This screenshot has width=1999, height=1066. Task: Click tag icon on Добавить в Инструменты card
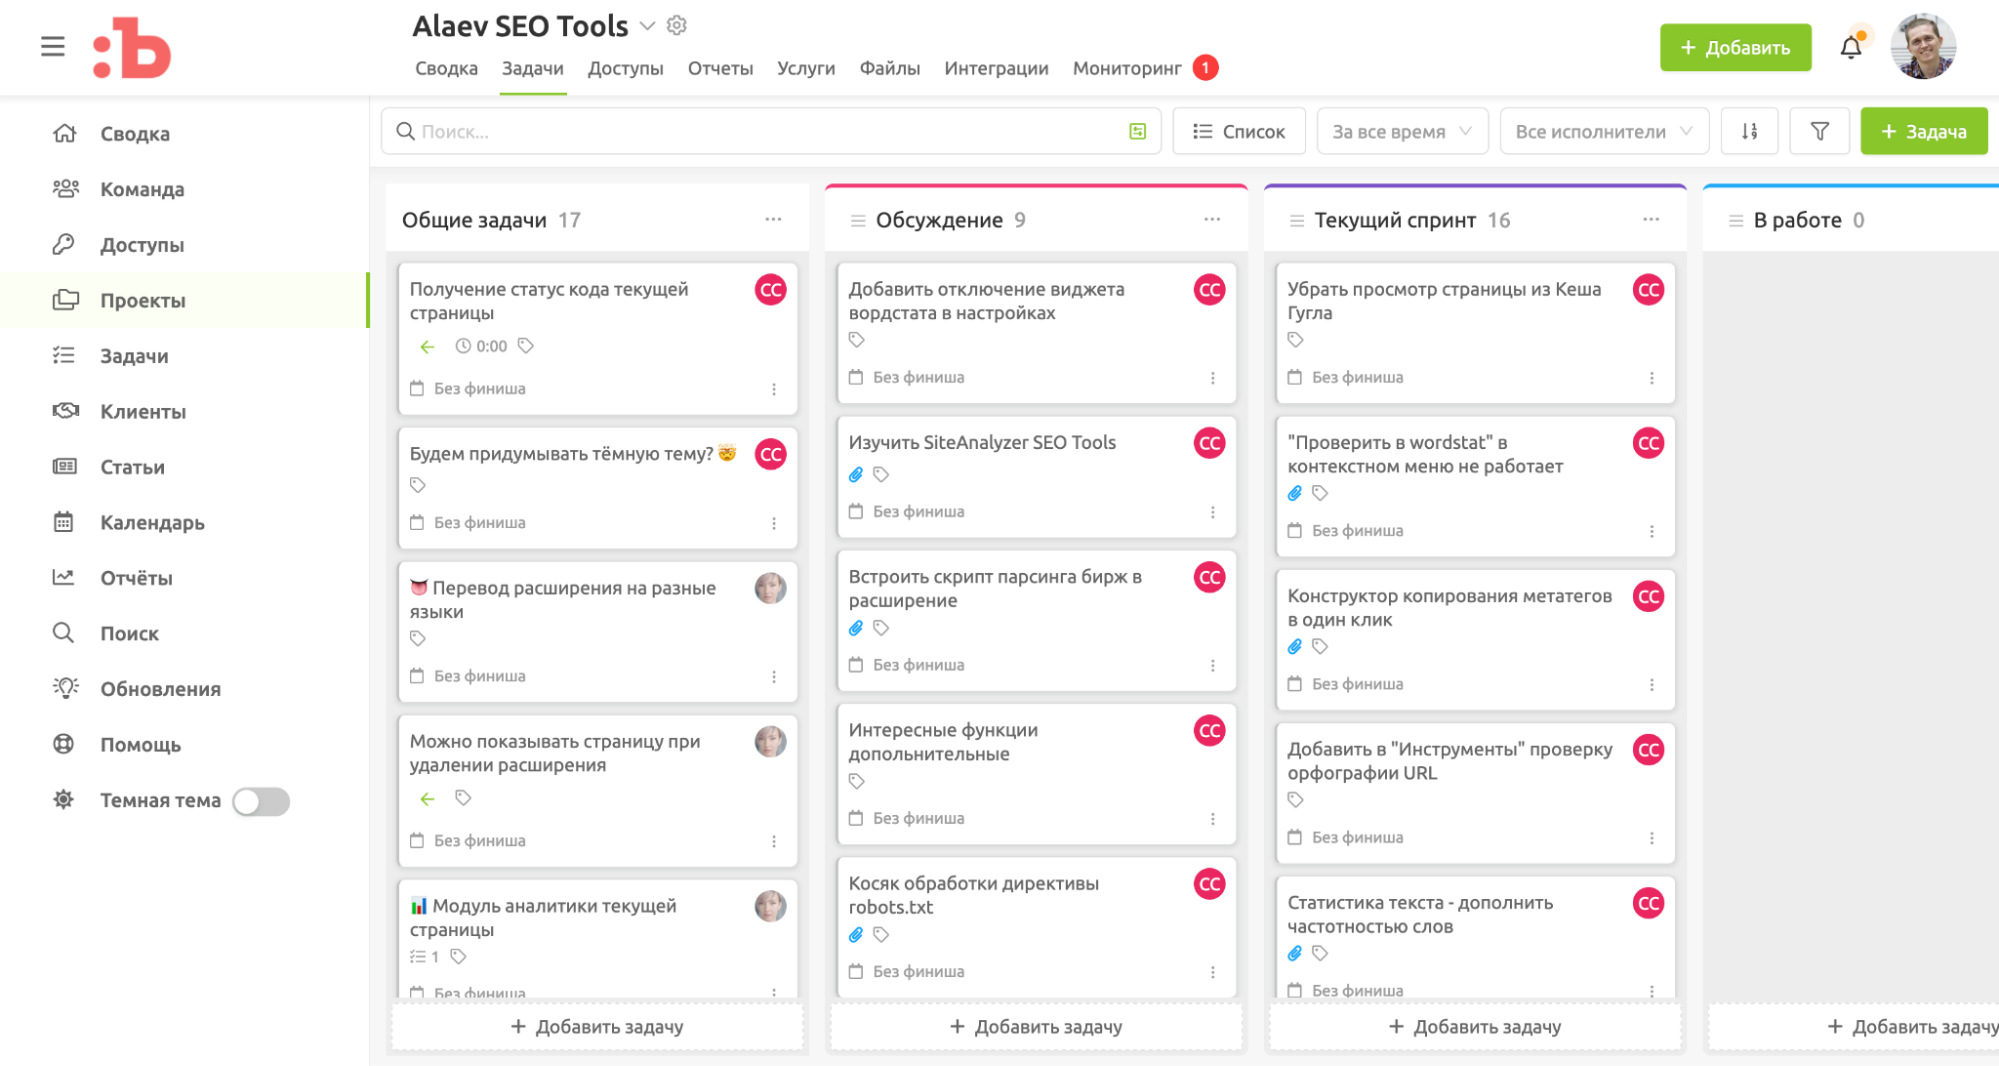click(x=1296, y=800)
